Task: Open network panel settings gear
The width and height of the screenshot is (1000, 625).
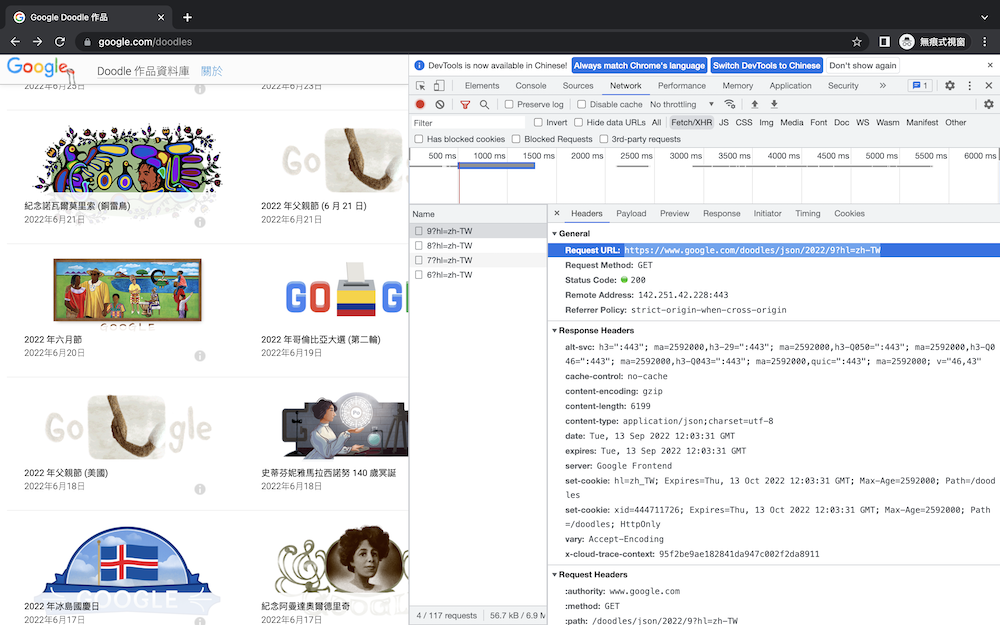Action: [989, 104]
